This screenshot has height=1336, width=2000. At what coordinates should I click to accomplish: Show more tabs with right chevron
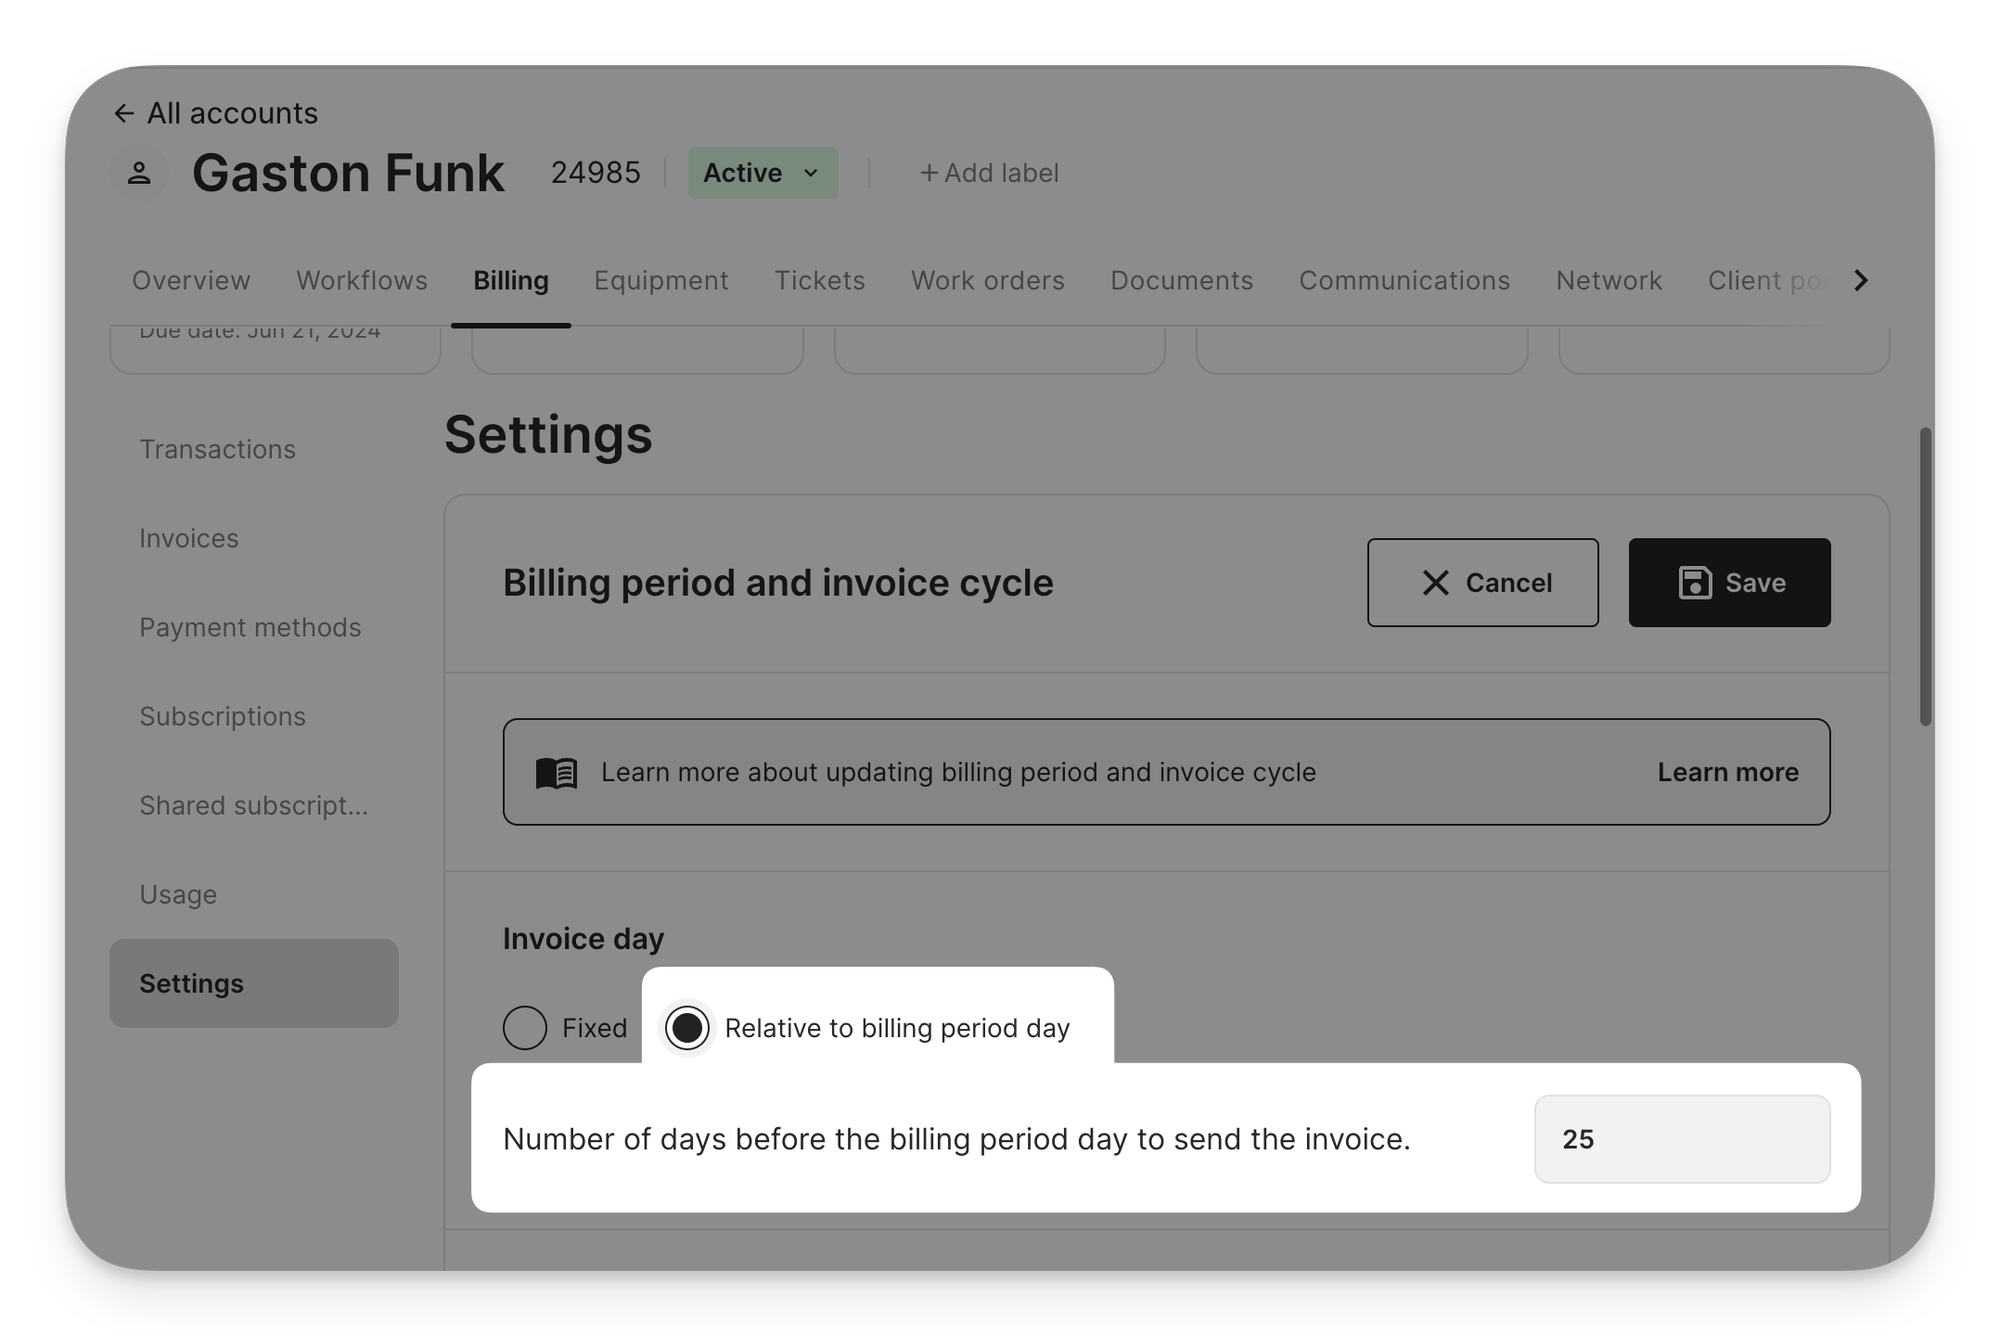point(1860,281)
